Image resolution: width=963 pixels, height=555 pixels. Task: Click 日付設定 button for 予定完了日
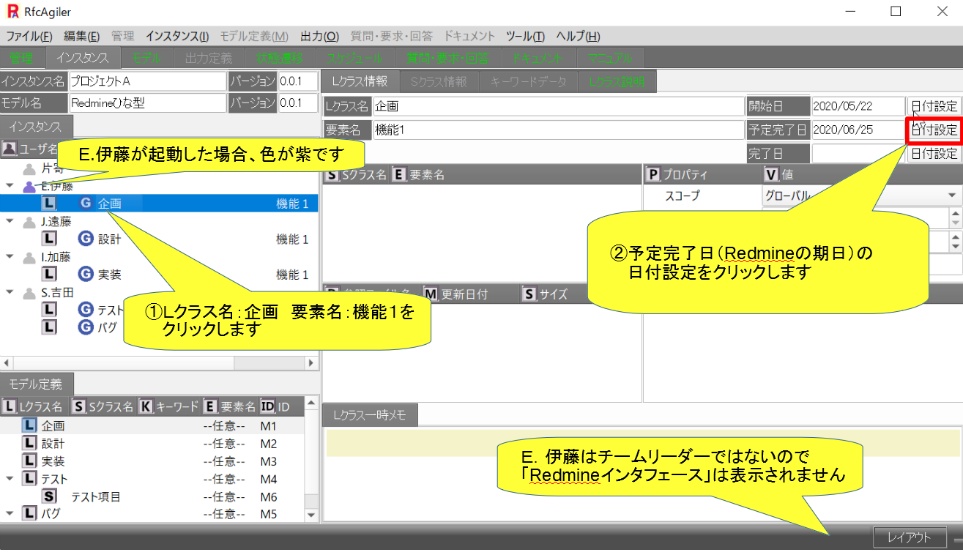[x=933, y=130]
